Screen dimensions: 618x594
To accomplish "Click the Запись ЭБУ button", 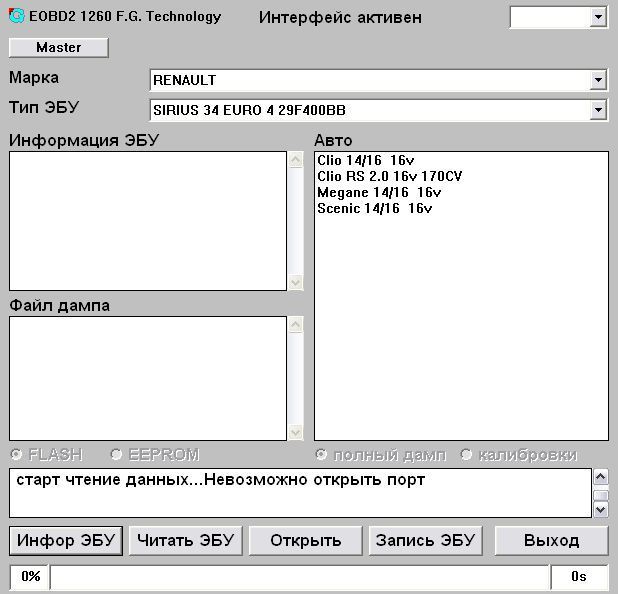I will click(x=425, y=540).
